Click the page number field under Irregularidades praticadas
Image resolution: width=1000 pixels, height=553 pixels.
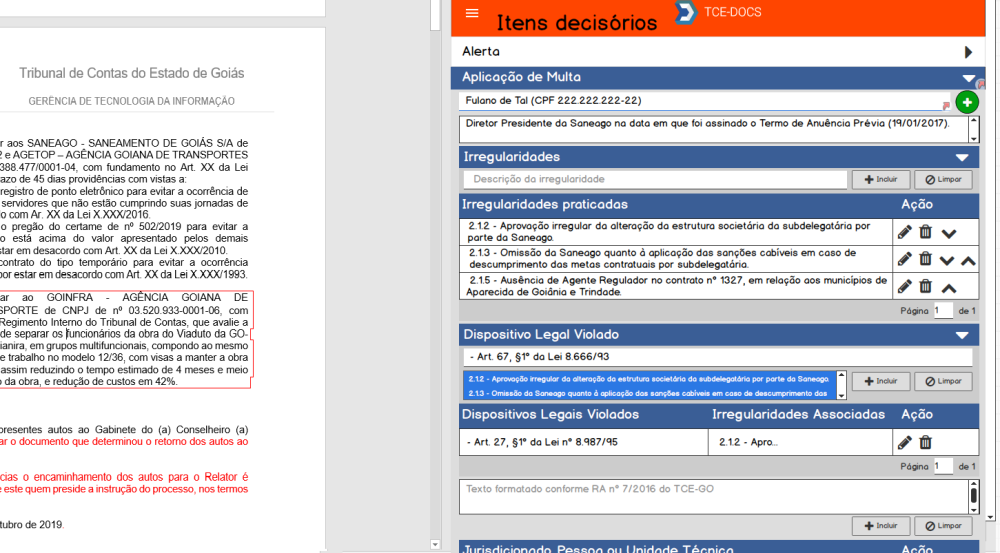click(942, 311)
